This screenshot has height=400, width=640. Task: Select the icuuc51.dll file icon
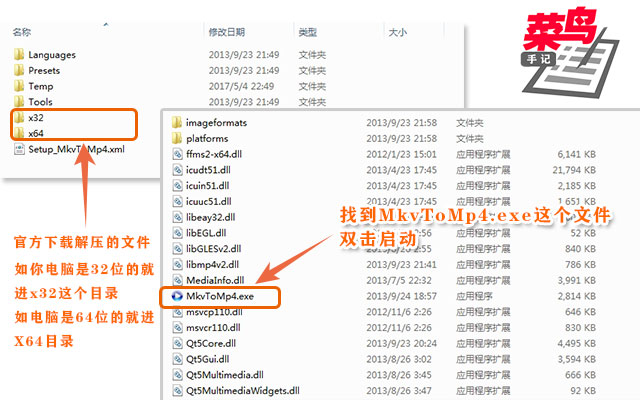pos(177,202)
